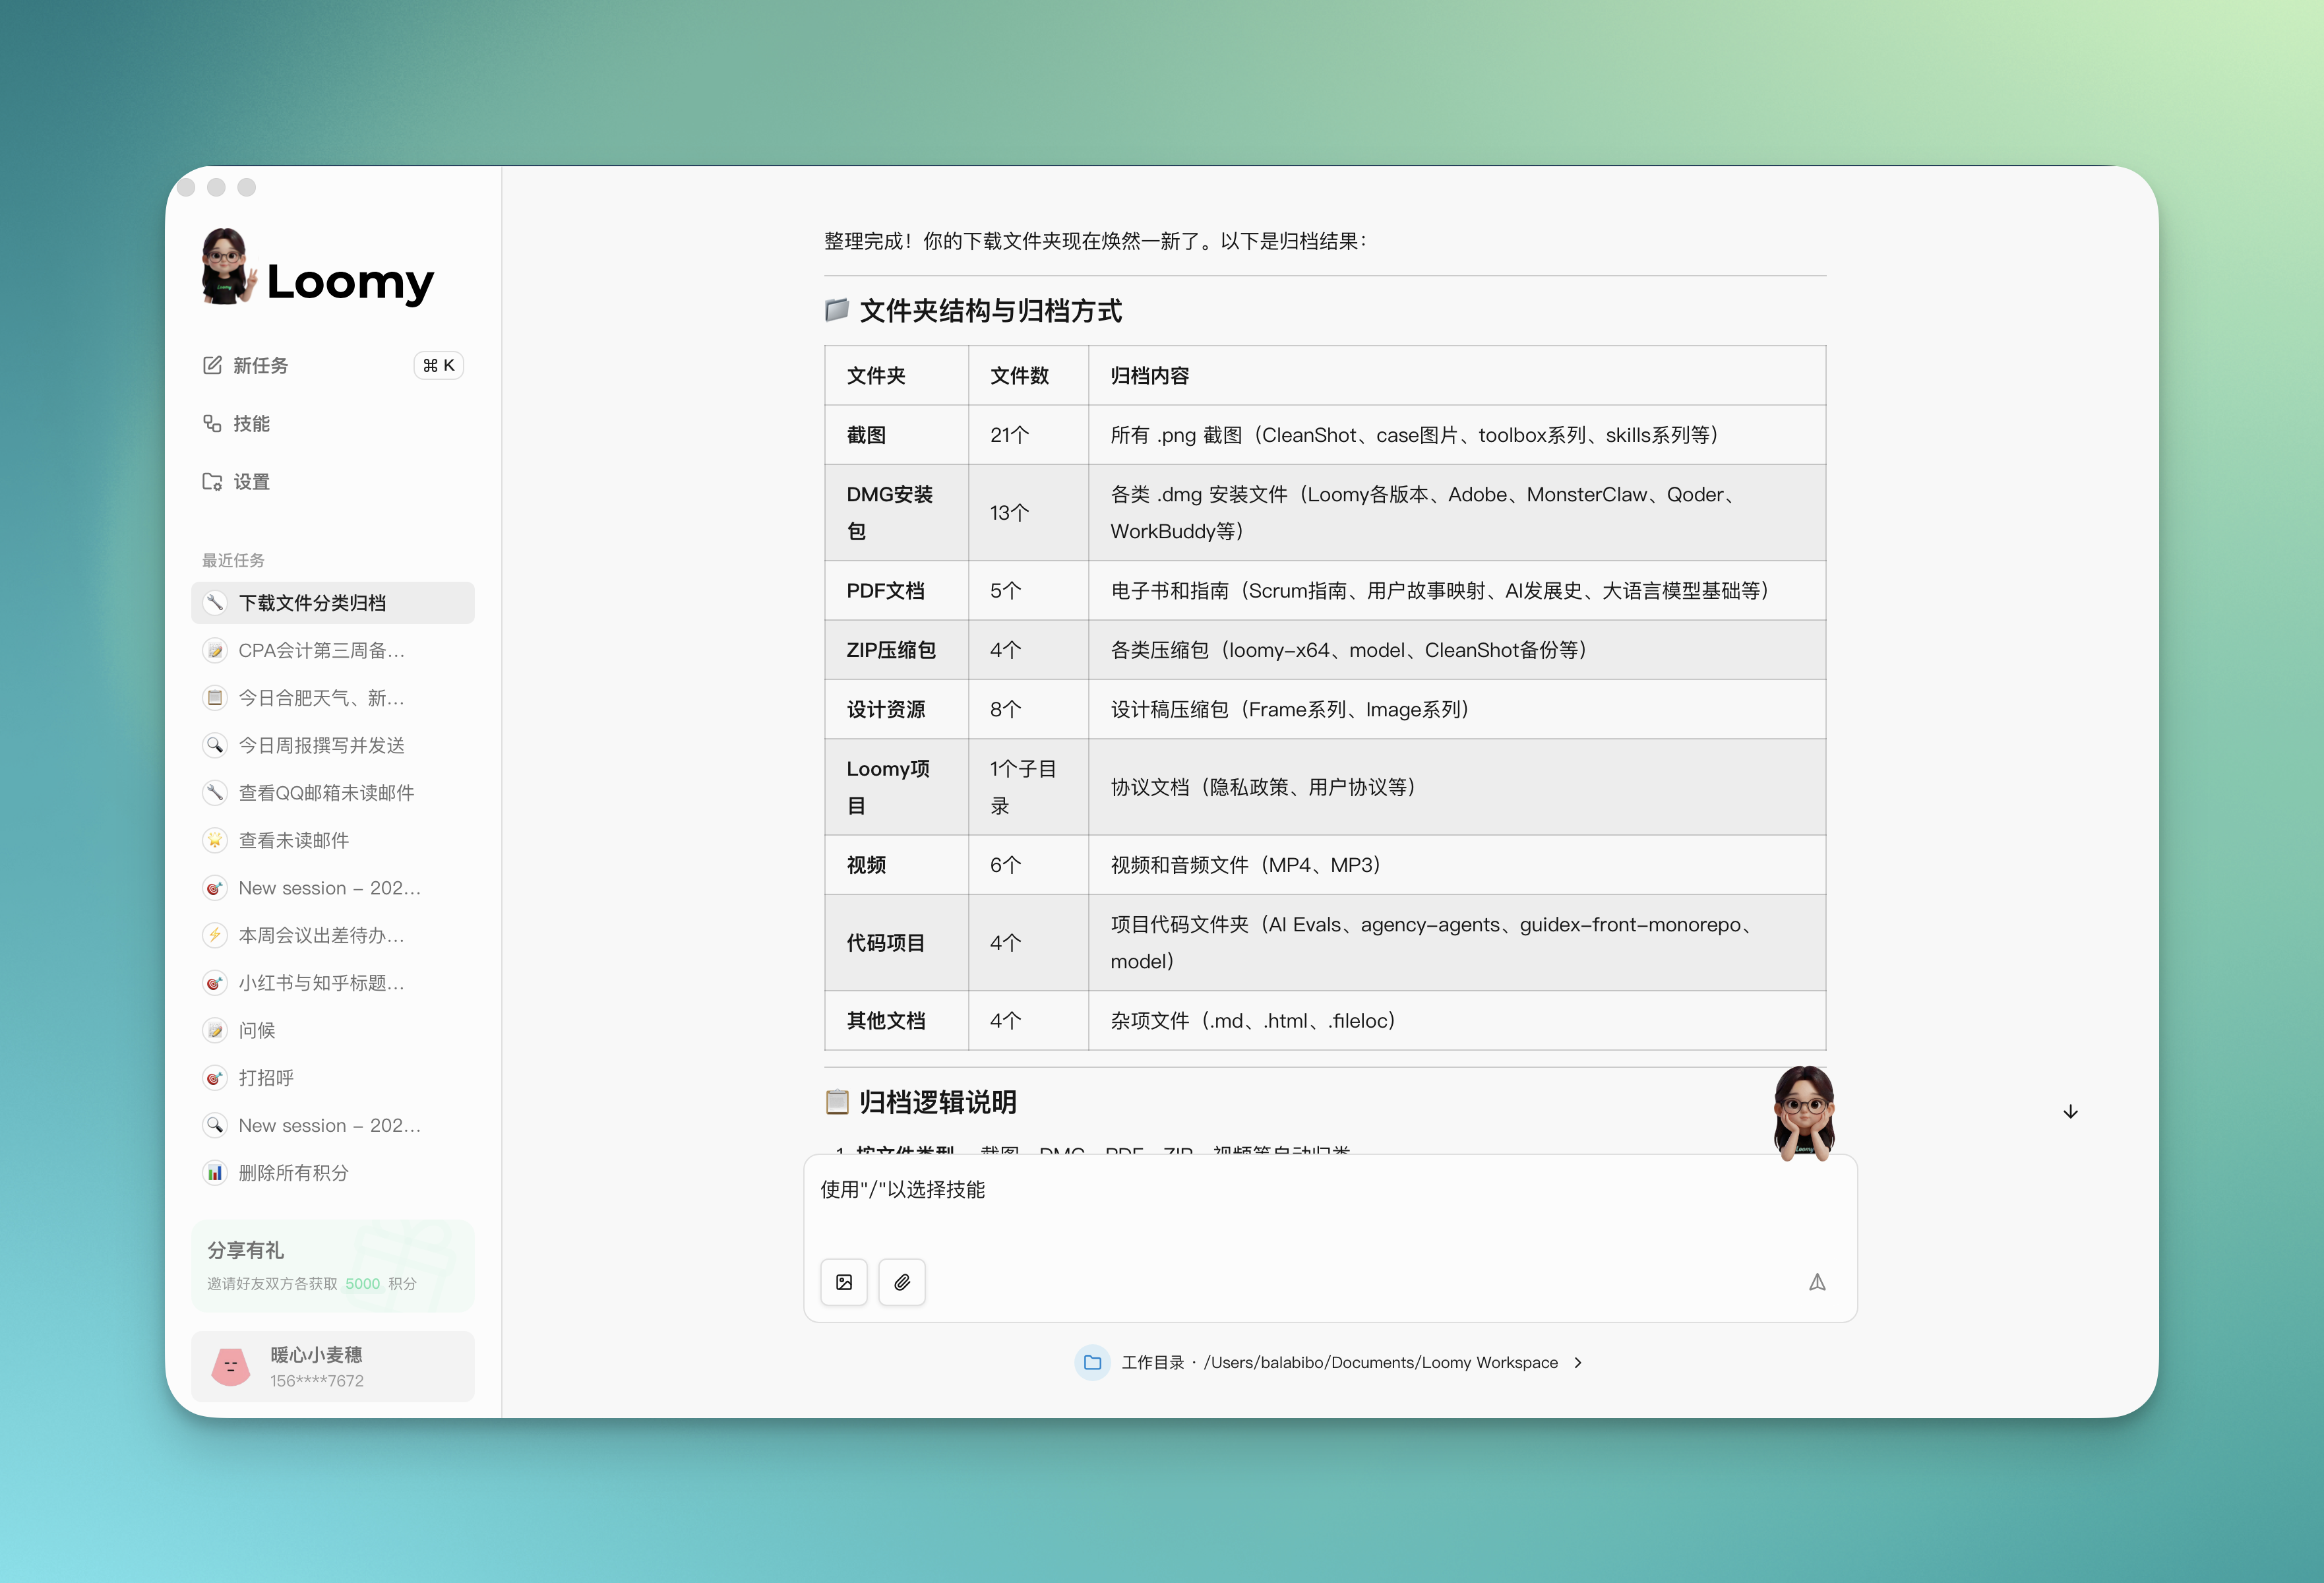Expand the workspace path chevron
Screen dimensions: 2324x1583
click(1578, 1362)
